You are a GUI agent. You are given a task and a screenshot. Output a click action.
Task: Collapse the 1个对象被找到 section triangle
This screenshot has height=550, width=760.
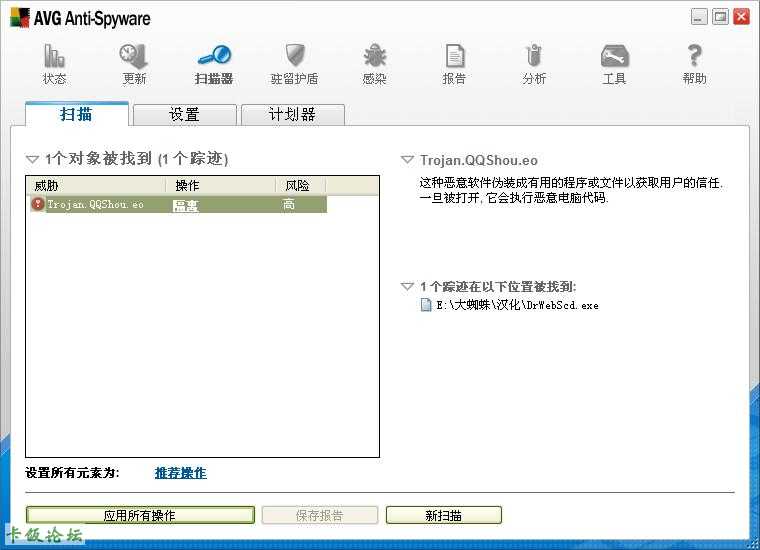[33, 159]
